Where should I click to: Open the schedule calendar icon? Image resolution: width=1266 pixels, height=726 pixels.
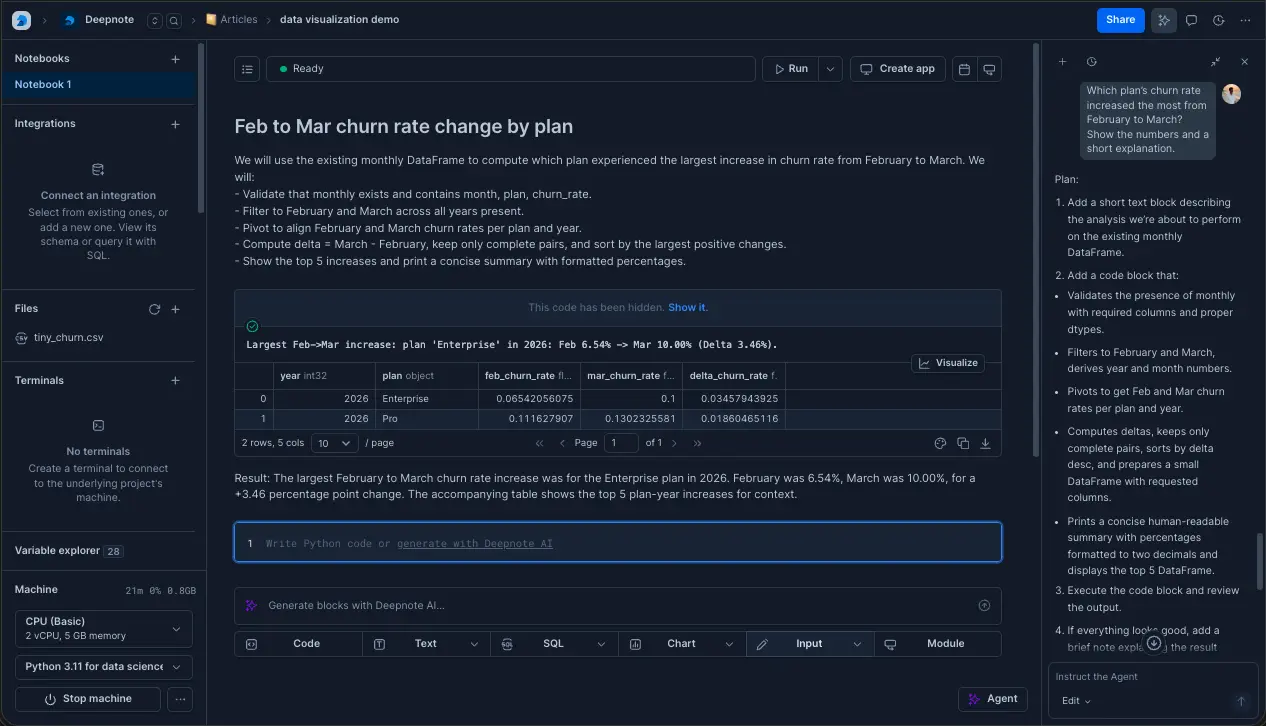(964, 69)
